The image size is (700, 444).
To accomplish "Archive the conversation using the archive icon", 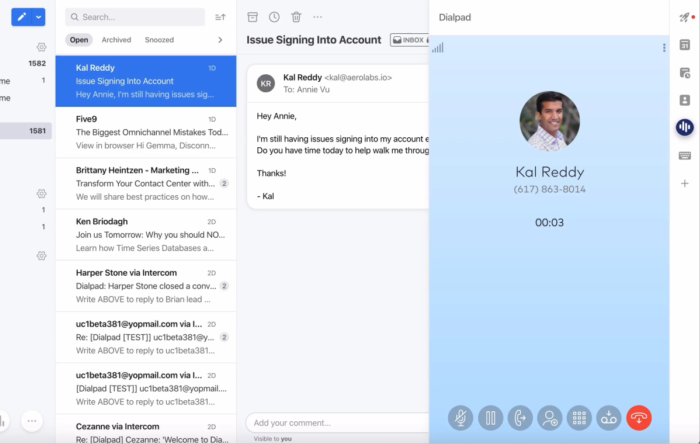I will (253, 17).
